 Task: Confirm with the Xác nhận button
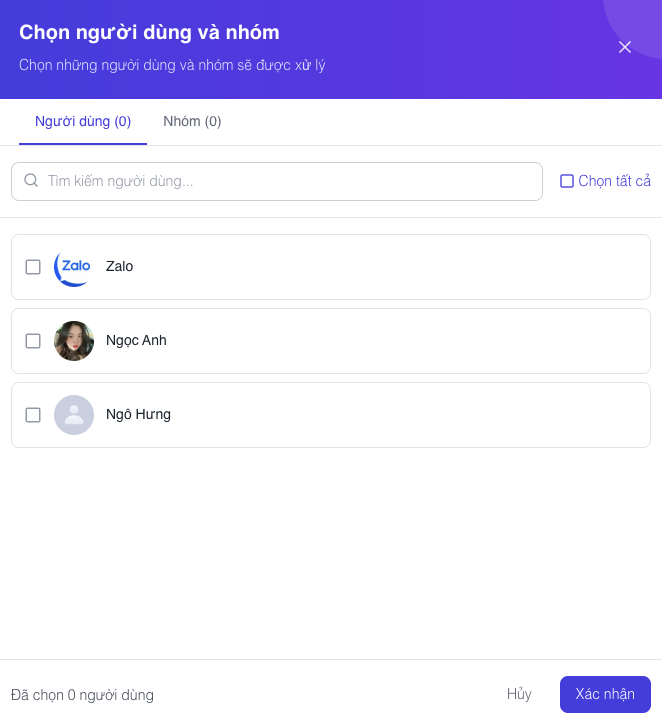pos(605,694)
